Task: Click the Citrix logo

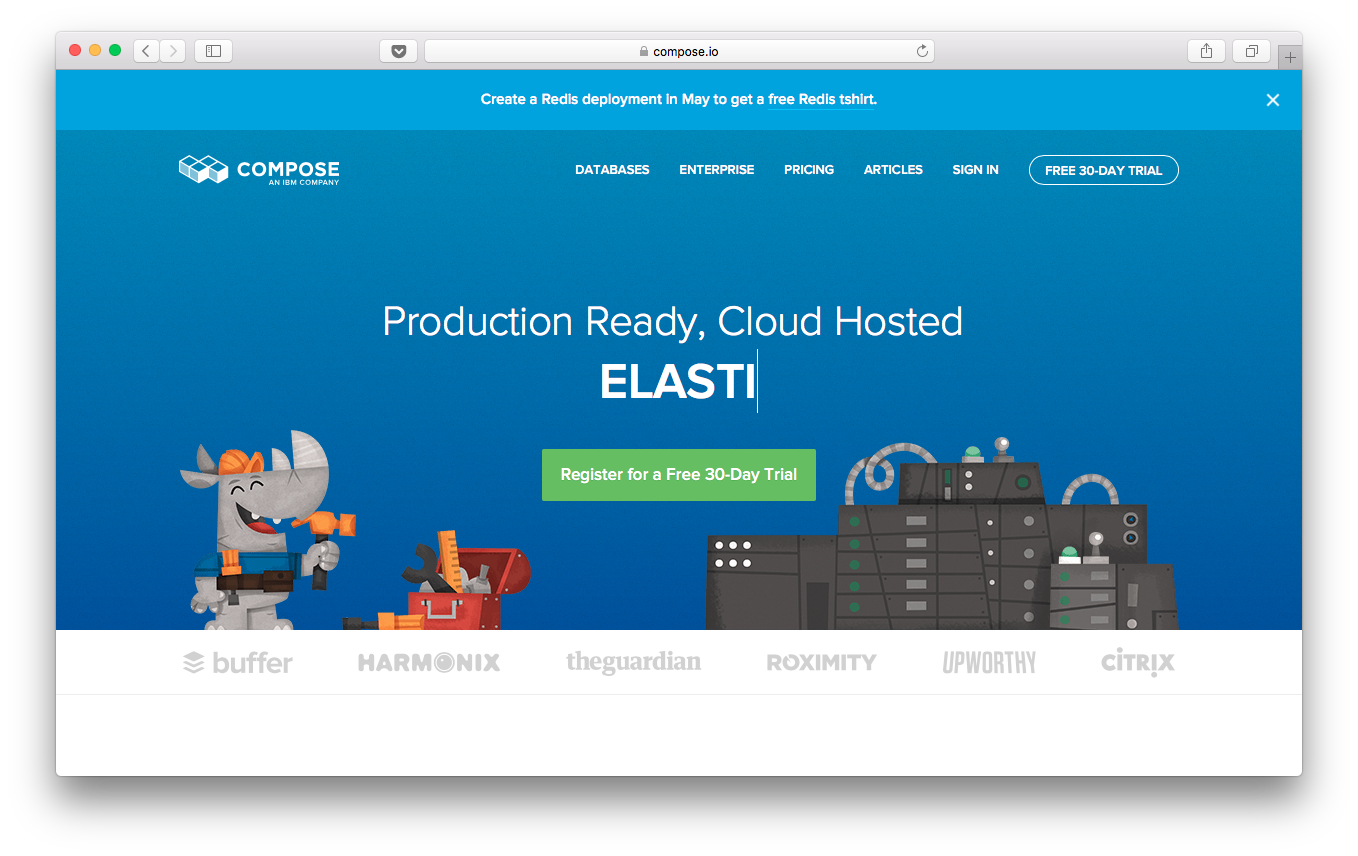Action: [1138, 662]
